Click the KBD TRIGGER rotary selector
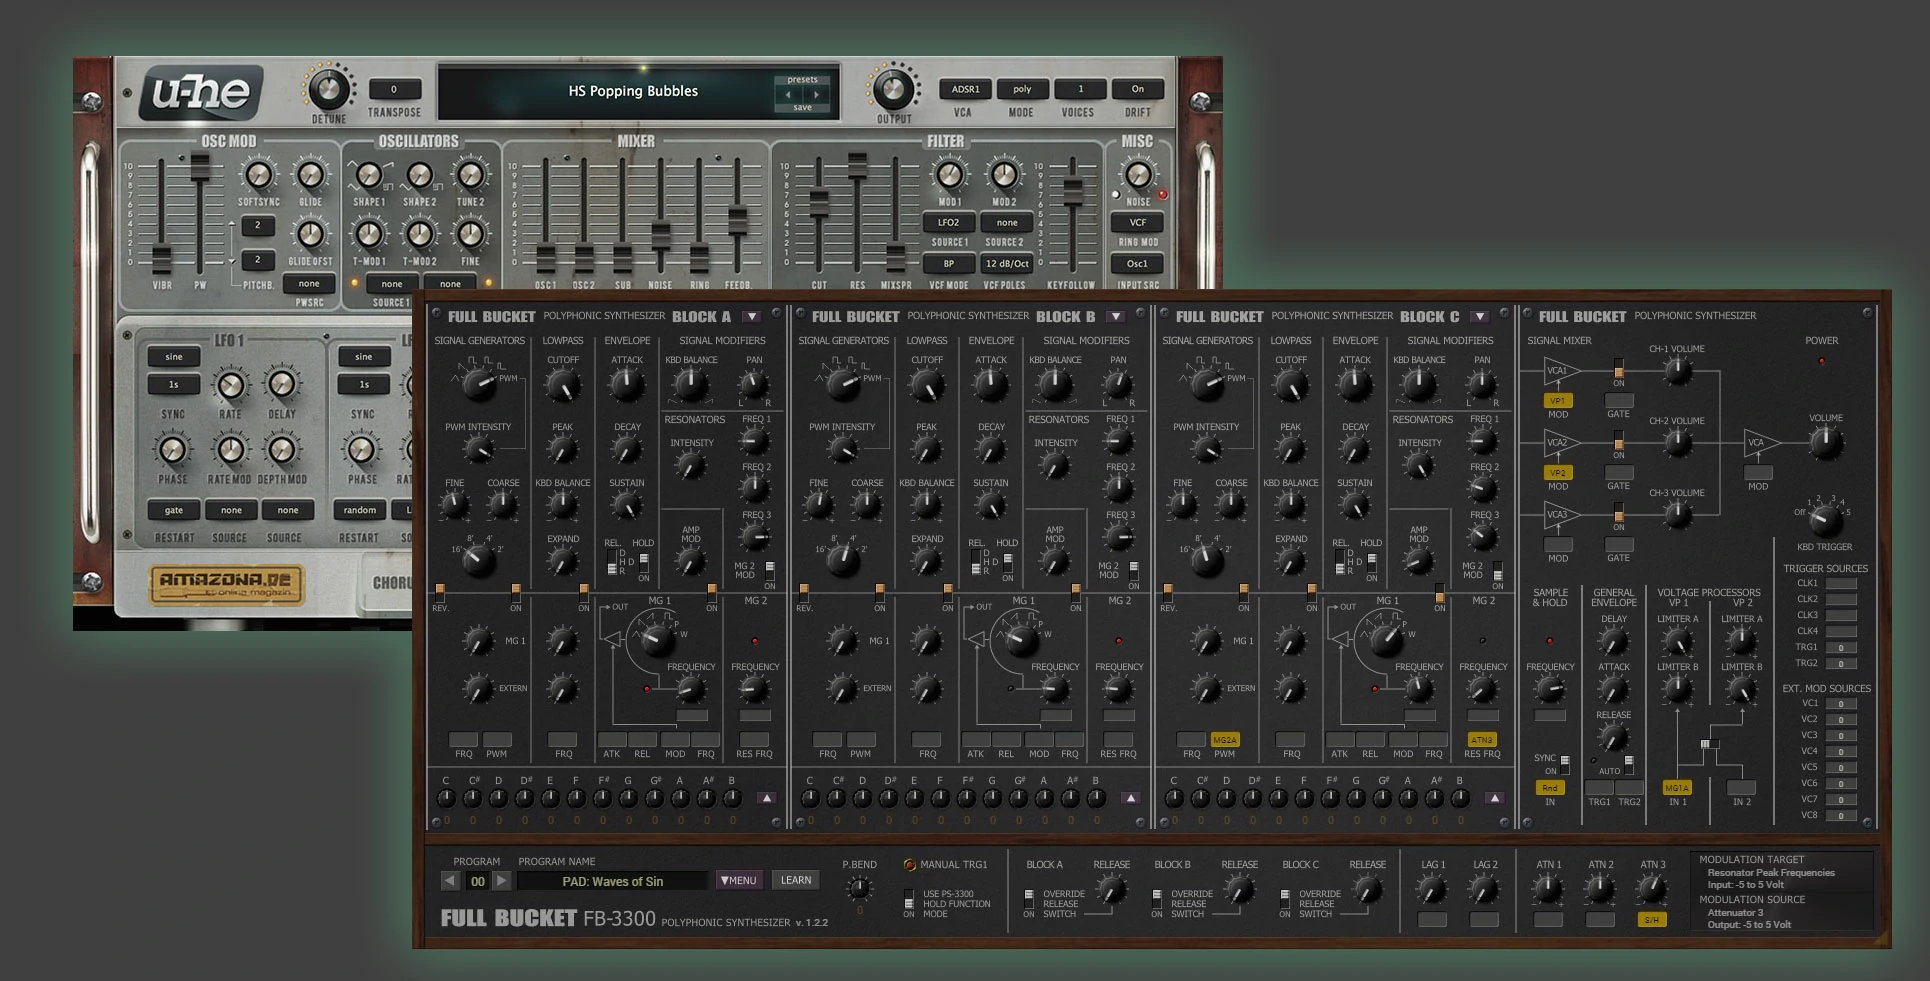Image resolution: width=1930 pixels, height=981 pixels. 1825,519
